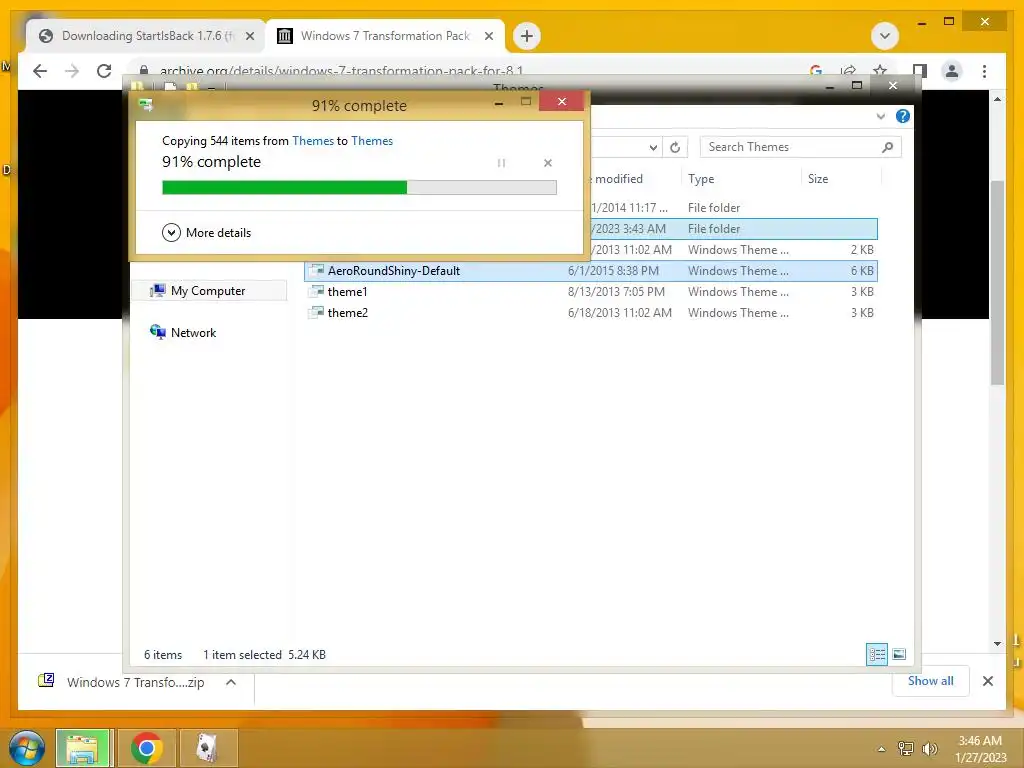Viewport: 1024px width, 768px height.
Task: Toggle Chrome side panel
Action: (920, 71)
